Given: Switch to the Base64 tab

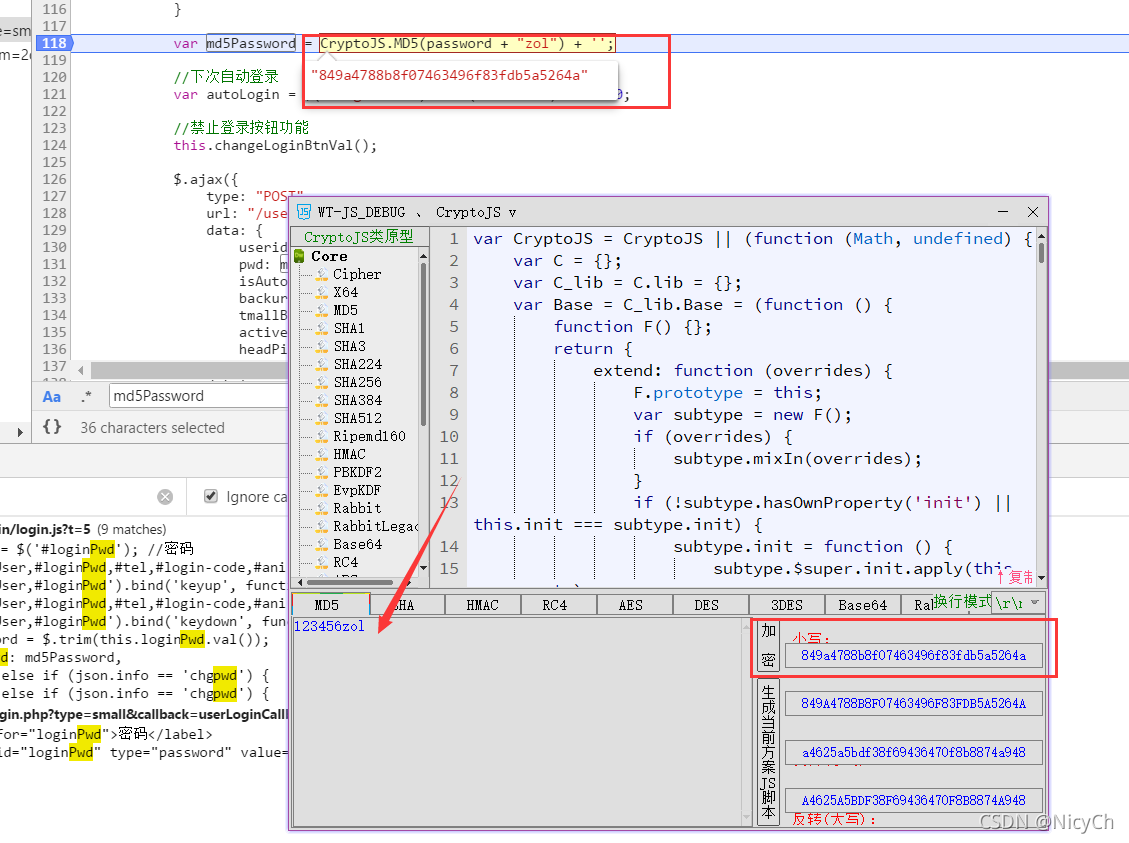Looking at the screenshot, I should pos(862,605).
